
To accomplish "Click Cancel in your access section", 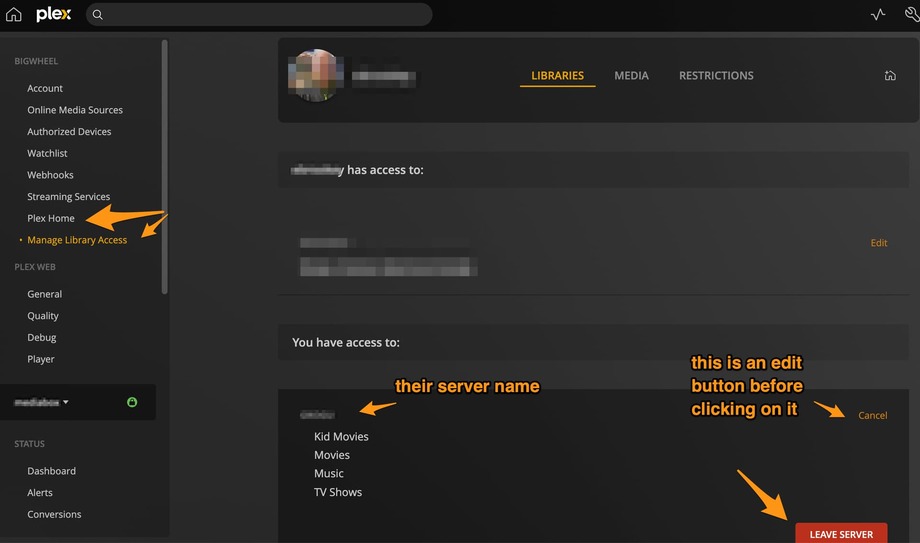I will click(x=872, y=416).
